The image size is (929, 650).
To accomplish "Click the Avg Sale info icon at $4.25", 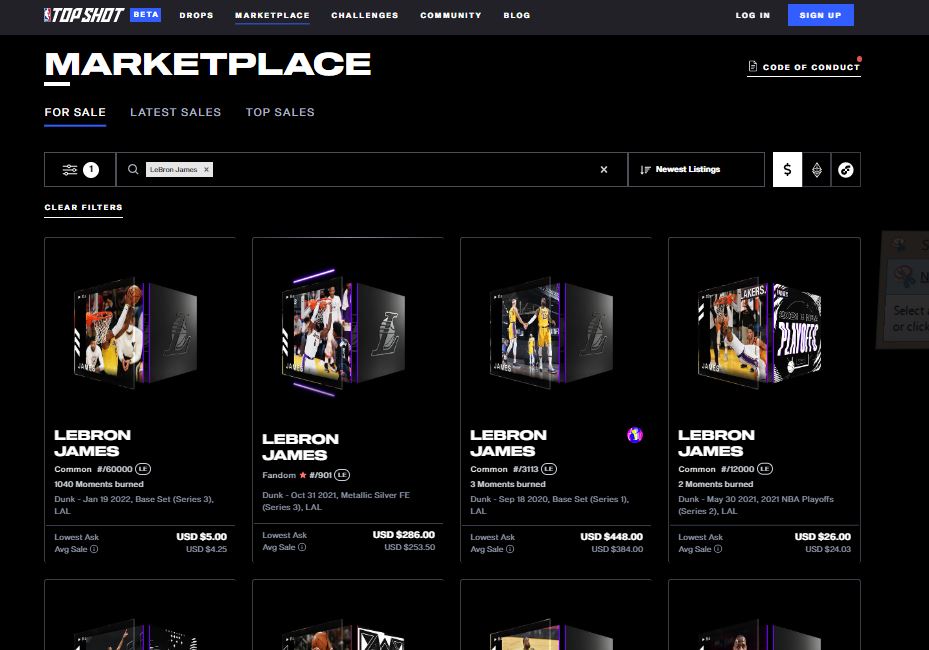I will pyautogui.click(x=94, y=549).
